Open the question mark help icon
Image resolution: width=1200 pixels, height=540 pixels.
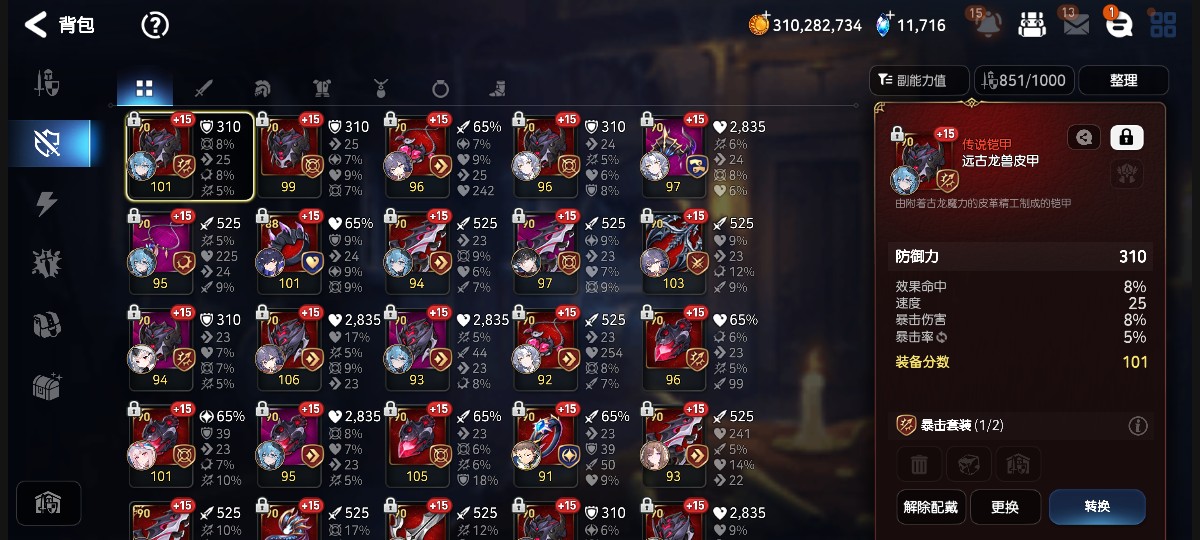click(155, 25)
